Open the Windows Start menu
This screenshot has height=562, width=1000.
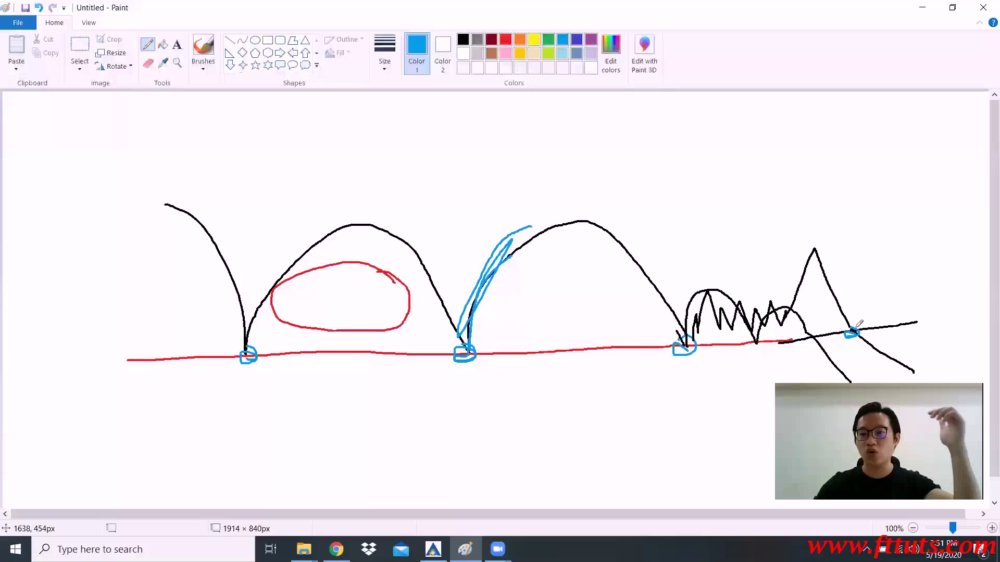(x=15, y=549)
